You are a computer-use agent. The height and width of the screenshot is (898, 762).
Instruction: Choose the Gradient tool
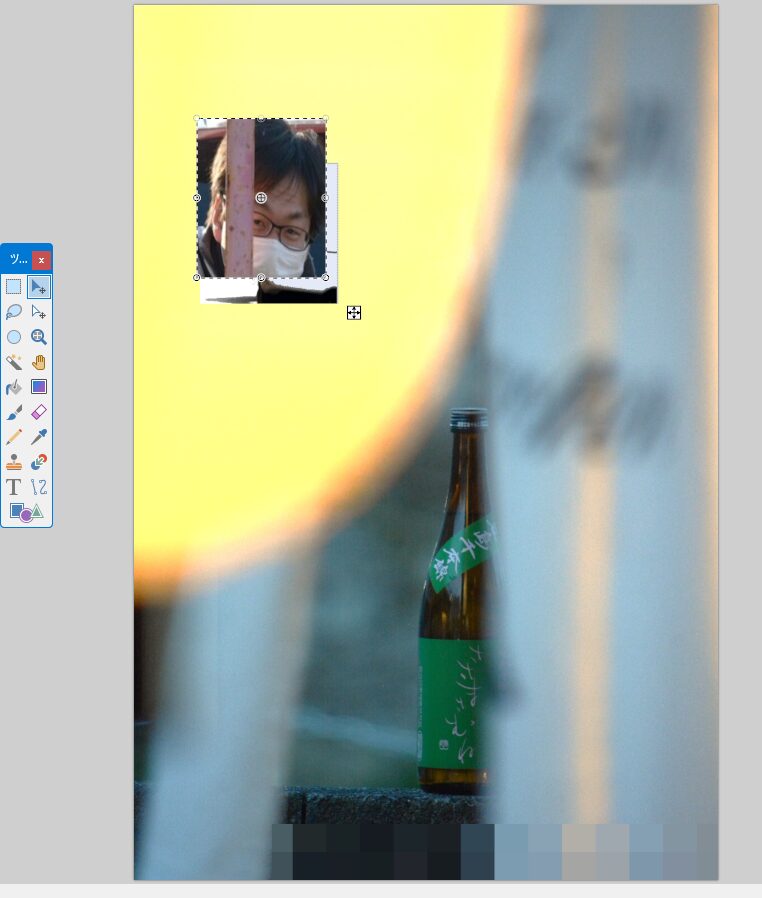(39, 387)
